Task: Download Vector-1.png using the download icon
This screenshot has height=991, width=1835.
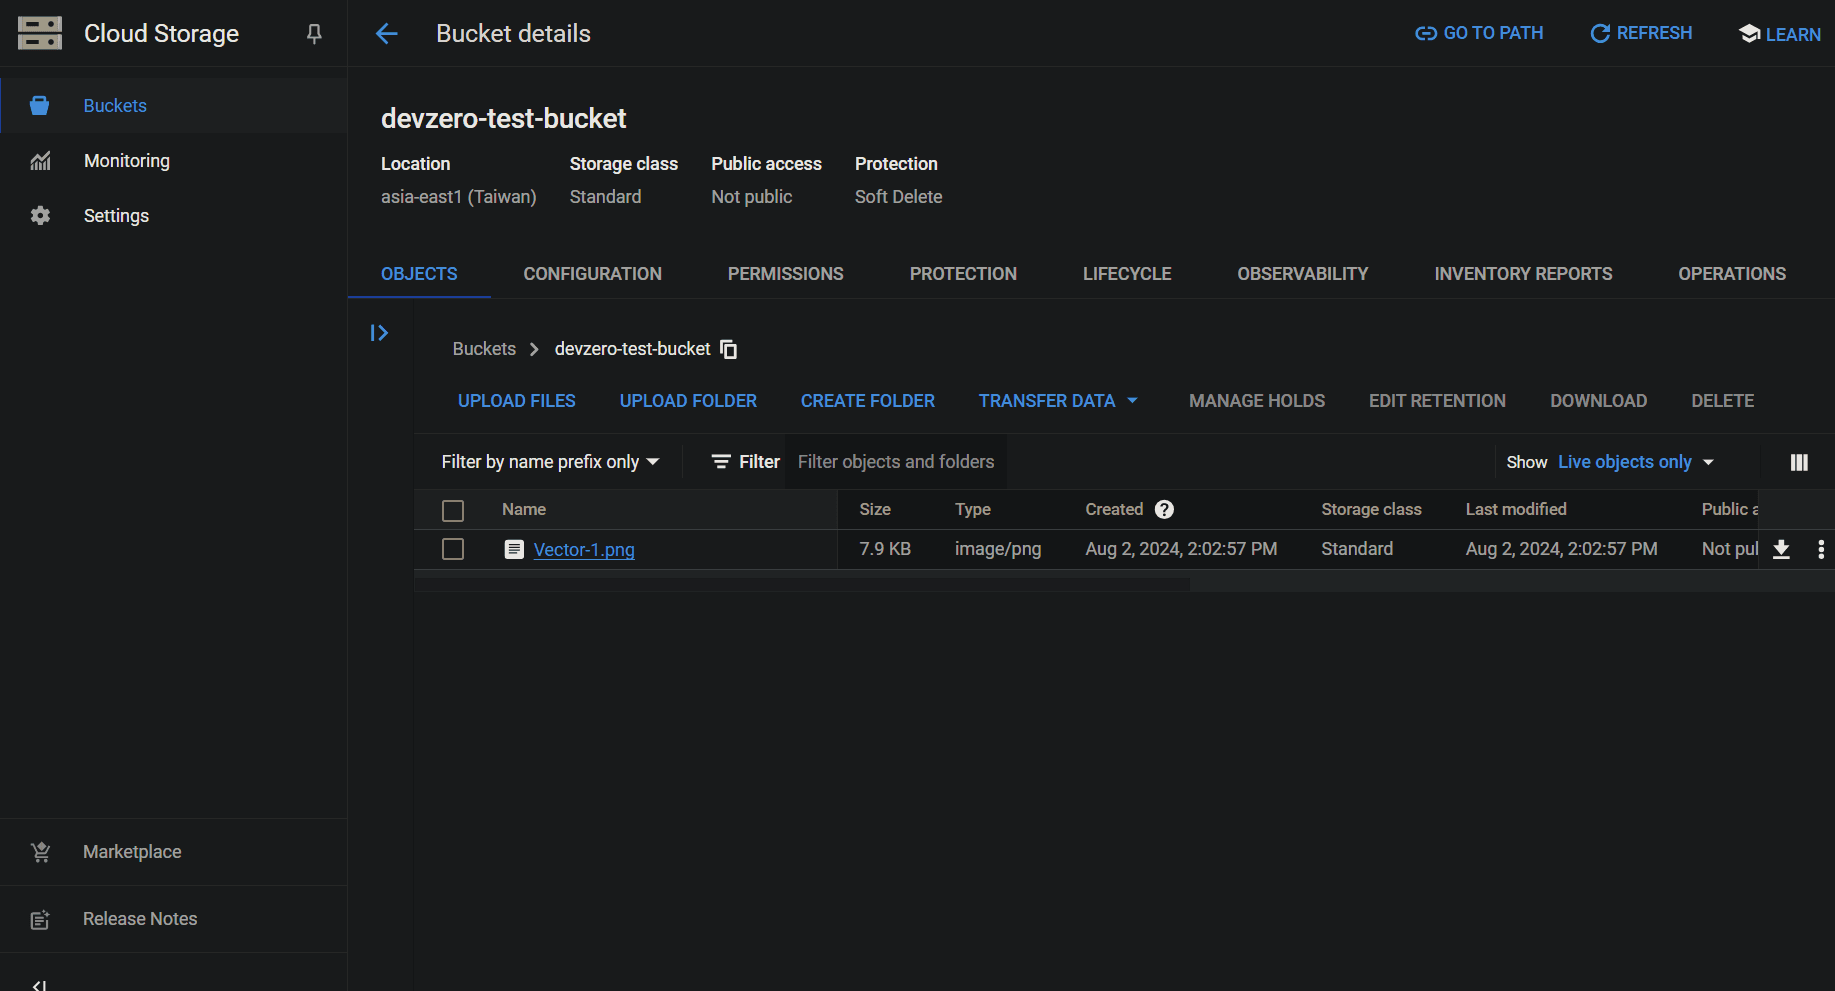Action: (1781, 549)
